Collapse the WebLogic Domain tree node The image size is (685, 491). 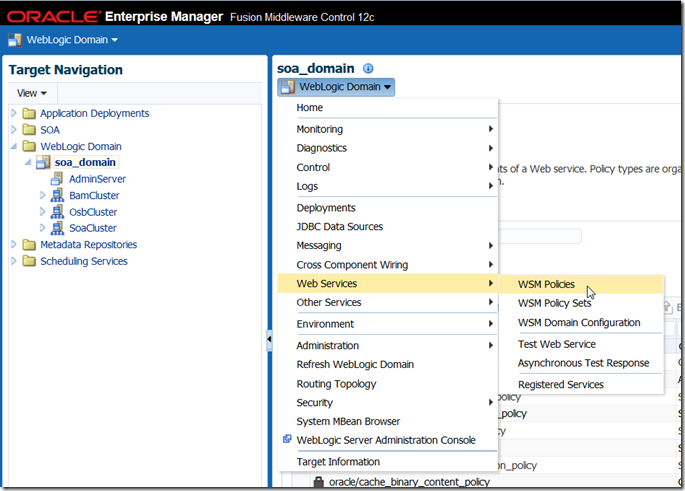[14, 146]
